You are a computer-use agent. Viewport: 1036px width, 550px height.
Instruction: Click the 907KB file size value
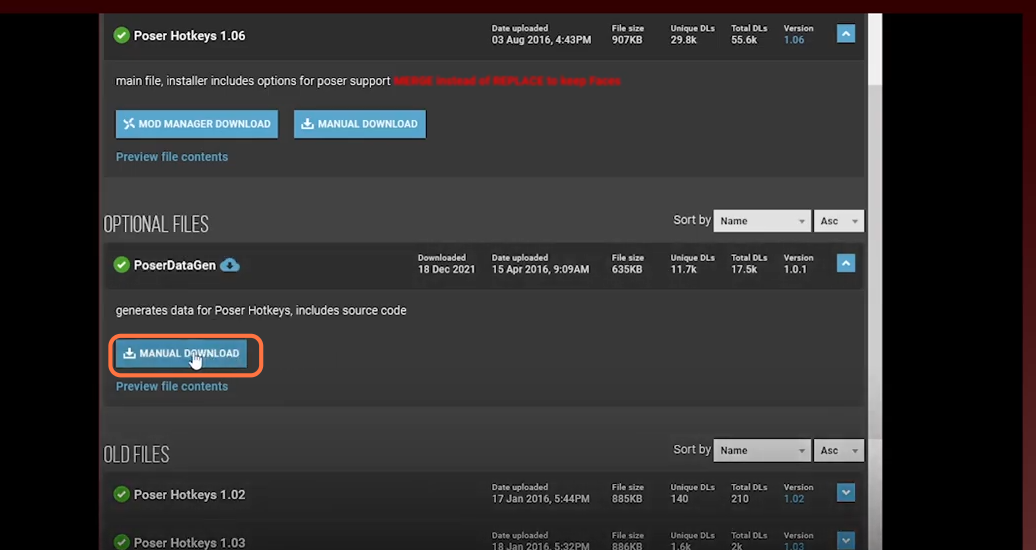point(627,40)
